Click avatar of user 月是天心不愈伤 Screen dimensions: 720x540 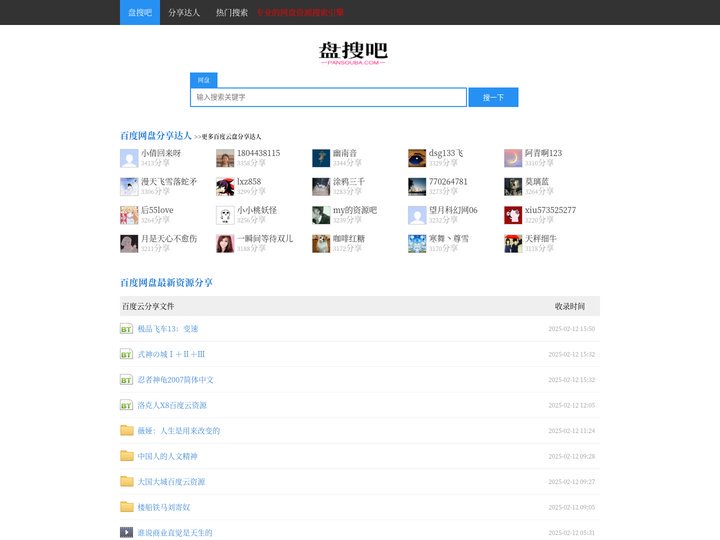pos(129,244)
